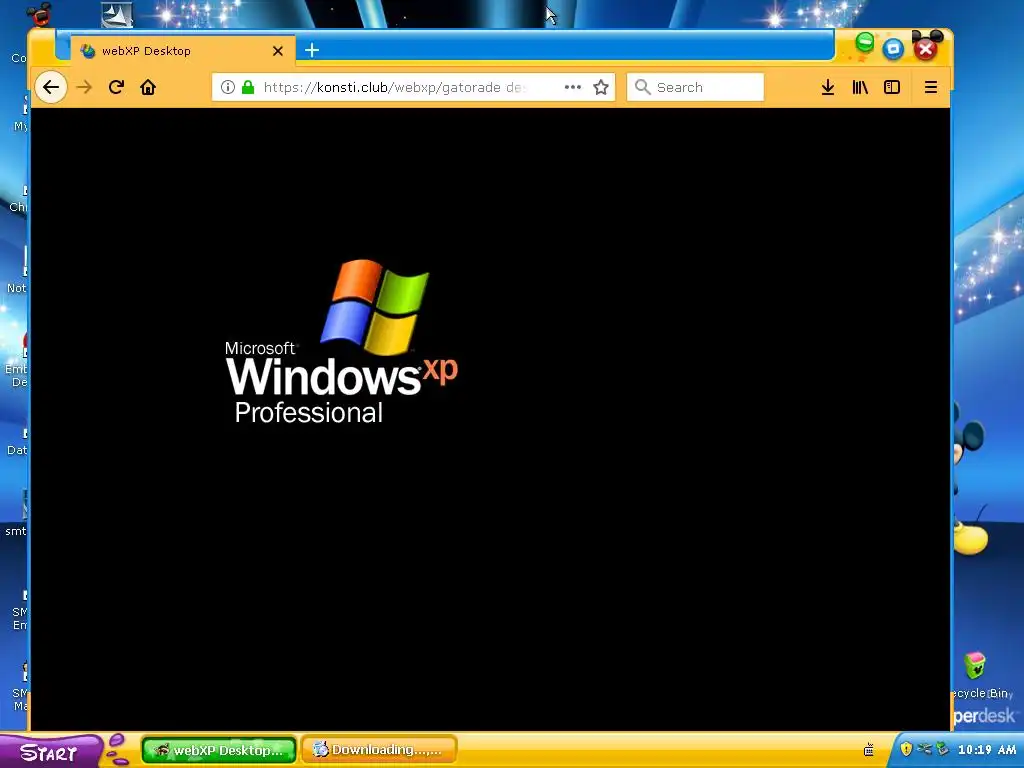Open a new tab with the plus
Screen dimensions: 1024x768
pyautogui.click(x=312, y=50)
